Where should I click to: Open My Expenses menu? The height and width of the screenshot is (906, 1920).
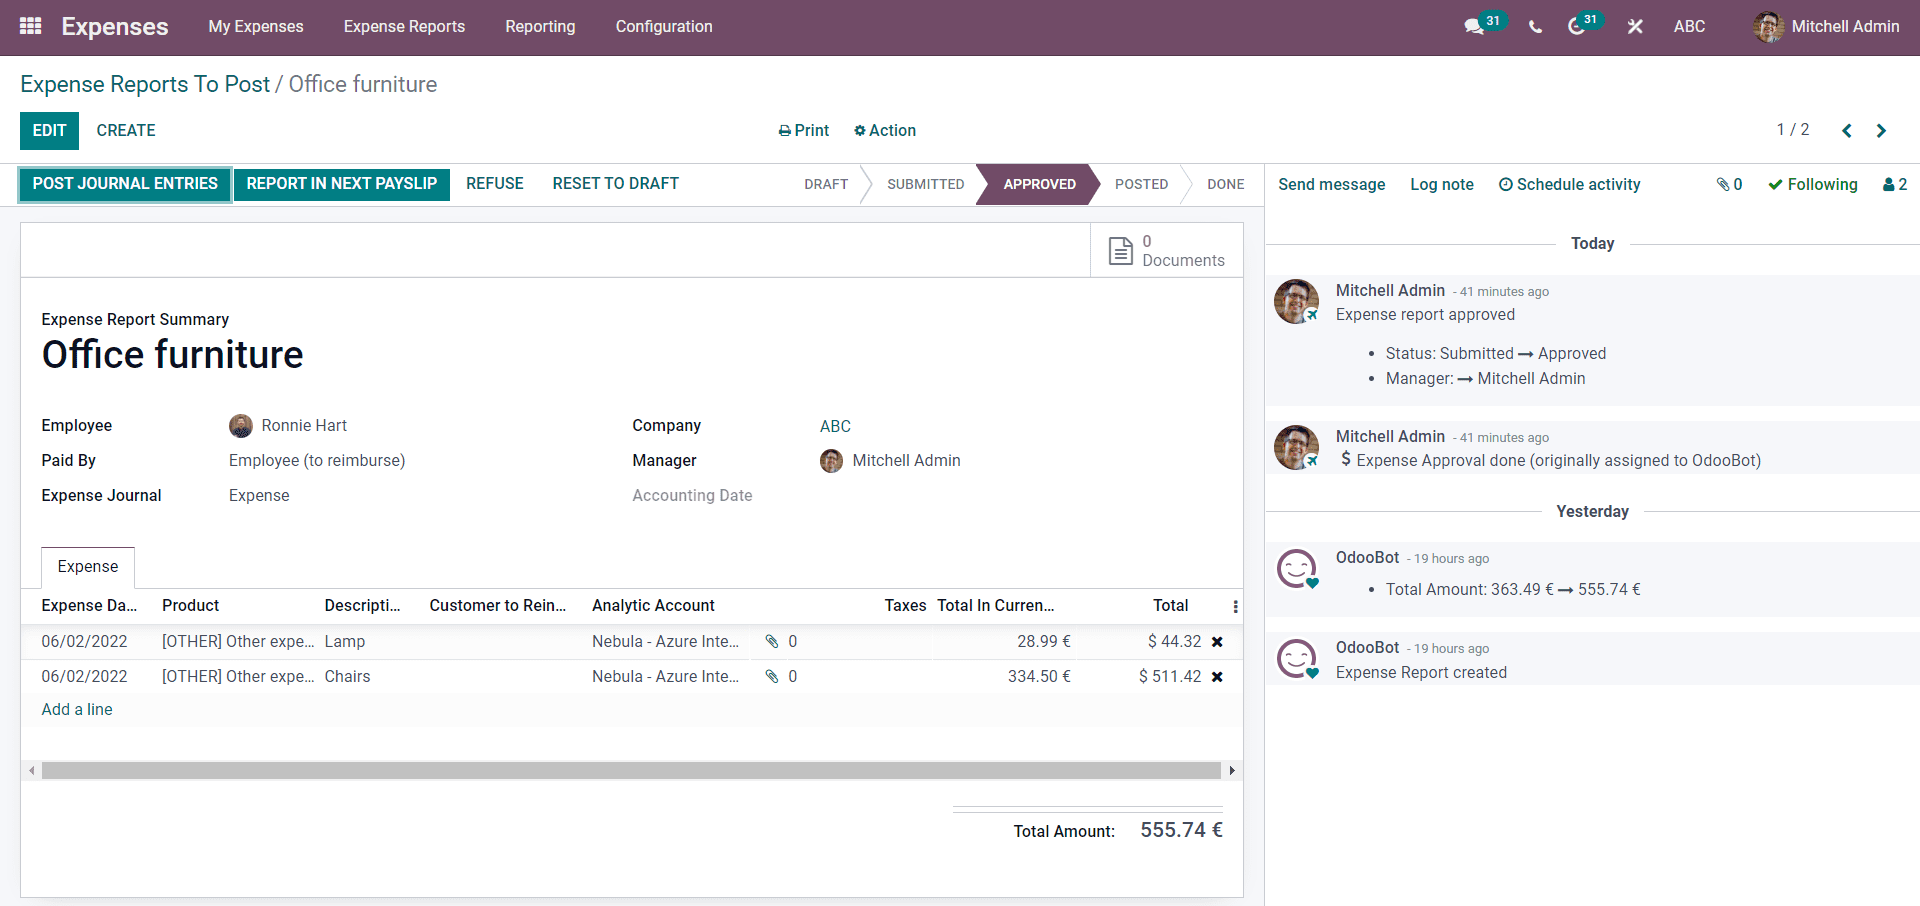click(256, 27)
